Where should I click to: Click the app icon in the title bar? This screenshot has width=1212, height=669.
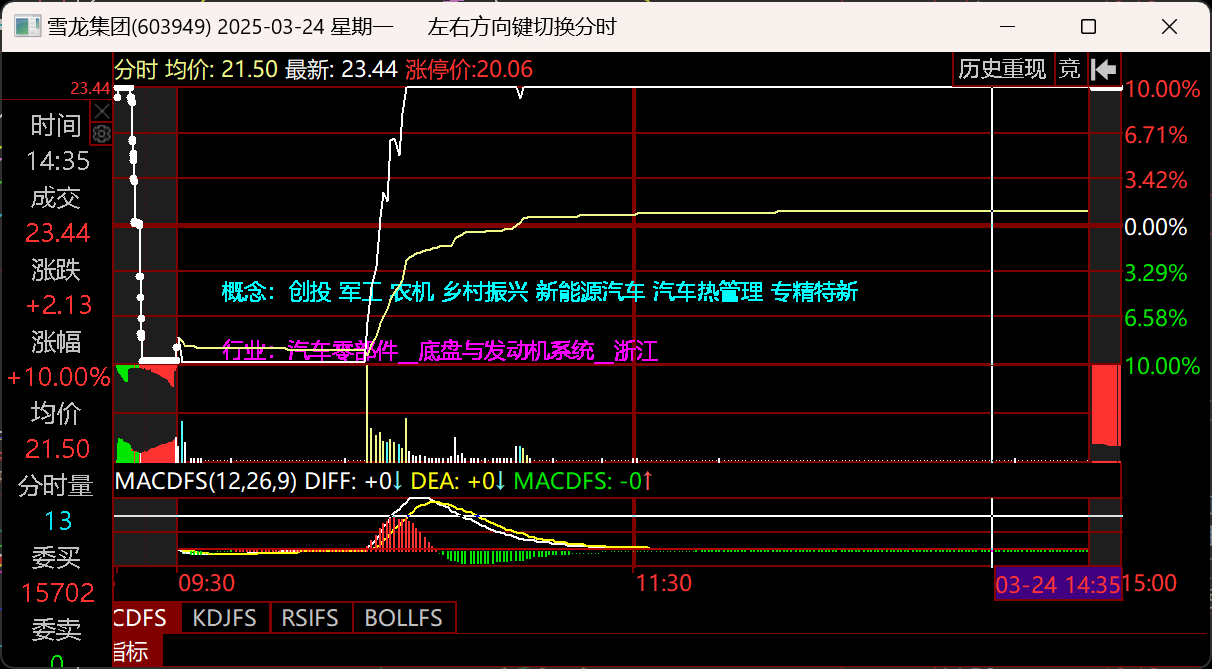pos(28,27)
